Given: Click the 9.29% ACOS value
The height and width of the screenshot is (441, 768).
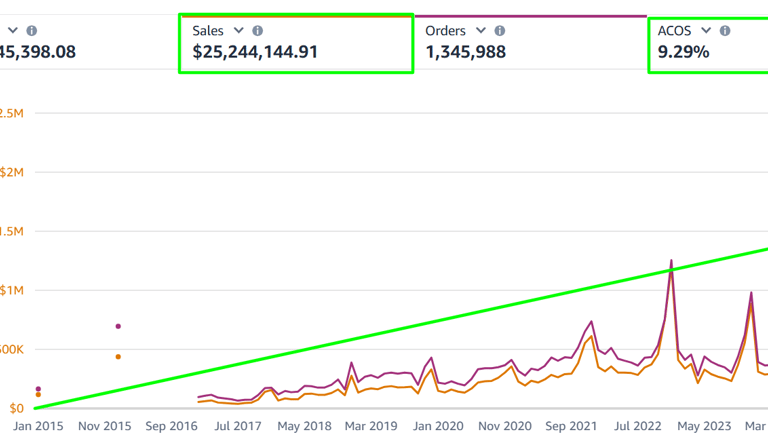Looking at the screenshot, I should click(683, 52).
